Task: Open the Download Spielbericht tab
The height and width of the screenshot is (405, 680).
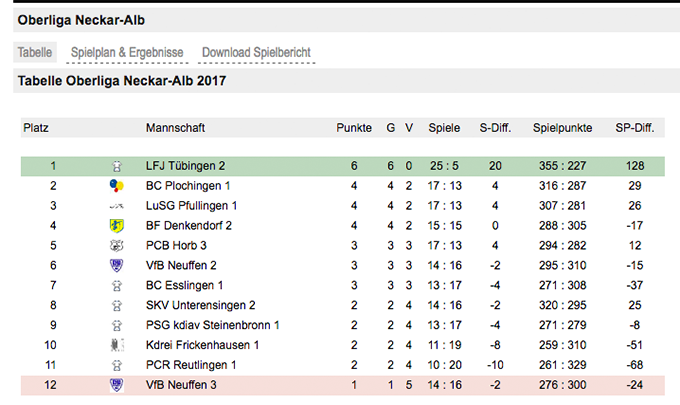Action: pyautogui.click(x=256, y=52)
